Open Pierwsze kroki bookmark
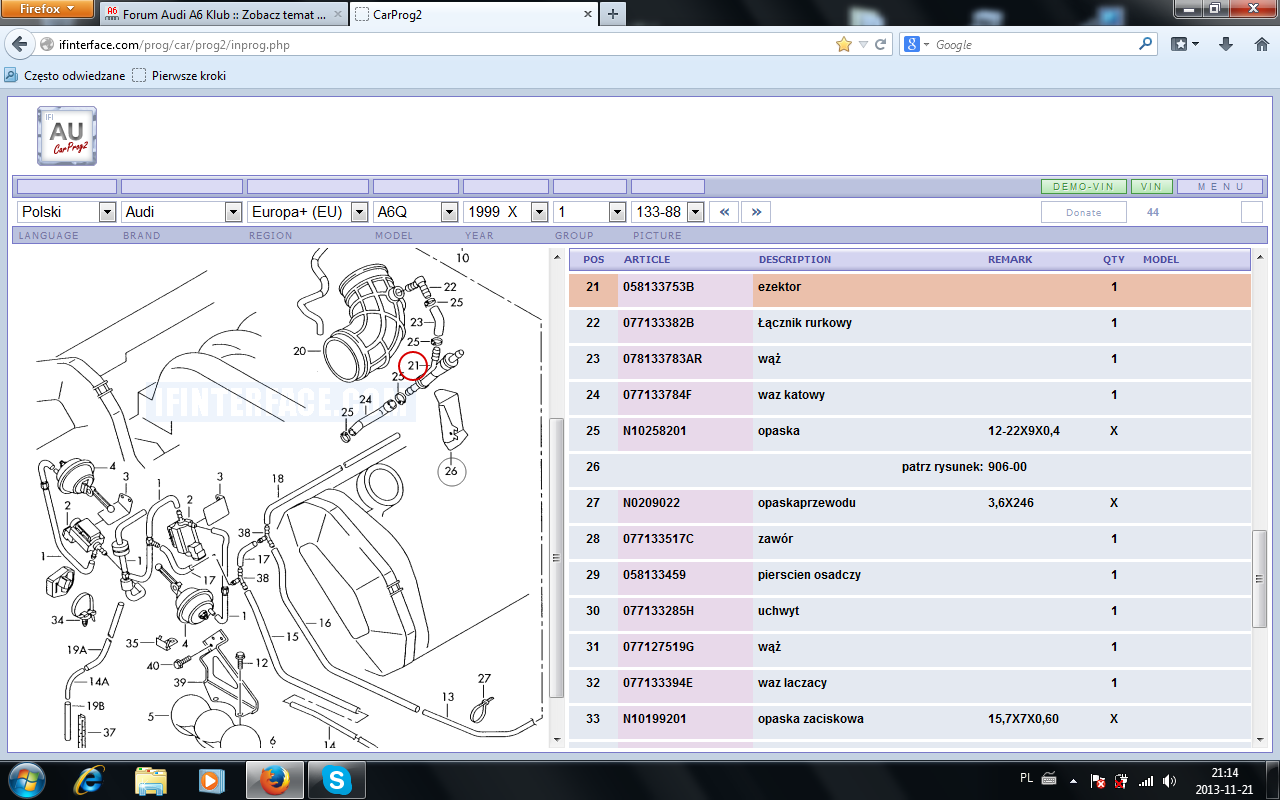The height and width of the screenshot is (800, 1280). [x=179, y=75]
